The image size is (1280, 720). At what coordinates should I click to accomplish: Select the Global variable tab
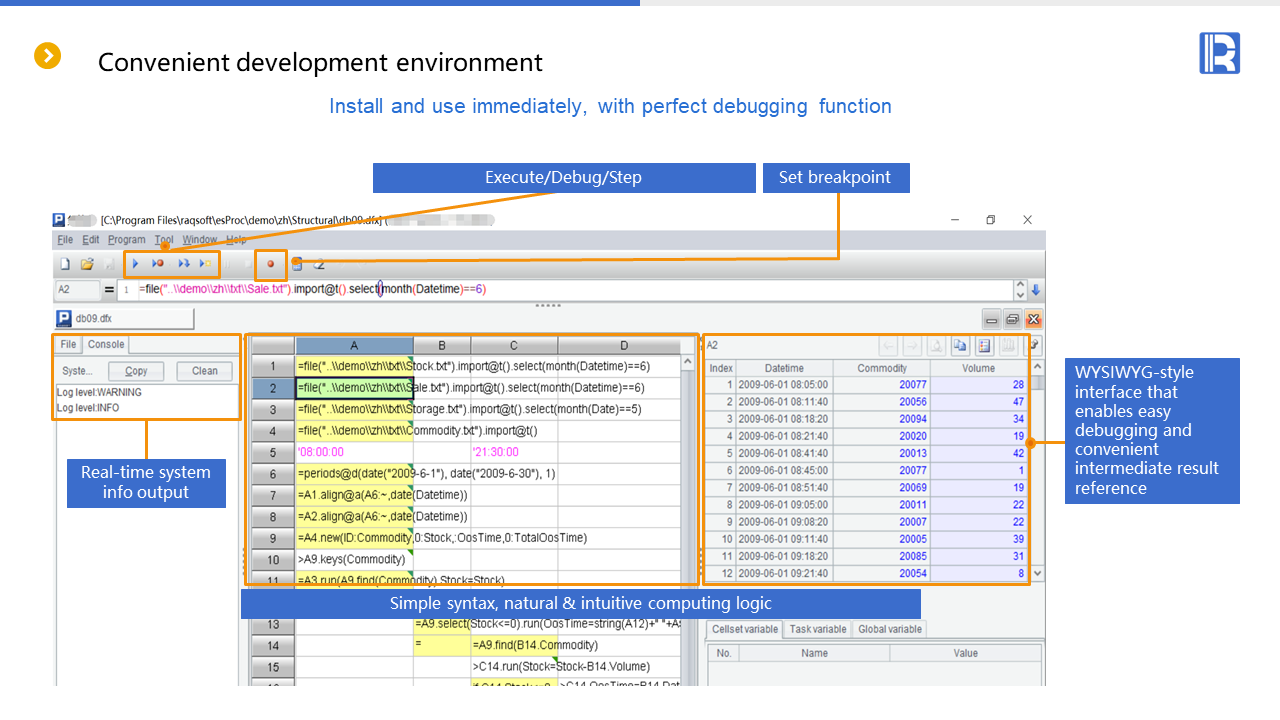point(890,629)
